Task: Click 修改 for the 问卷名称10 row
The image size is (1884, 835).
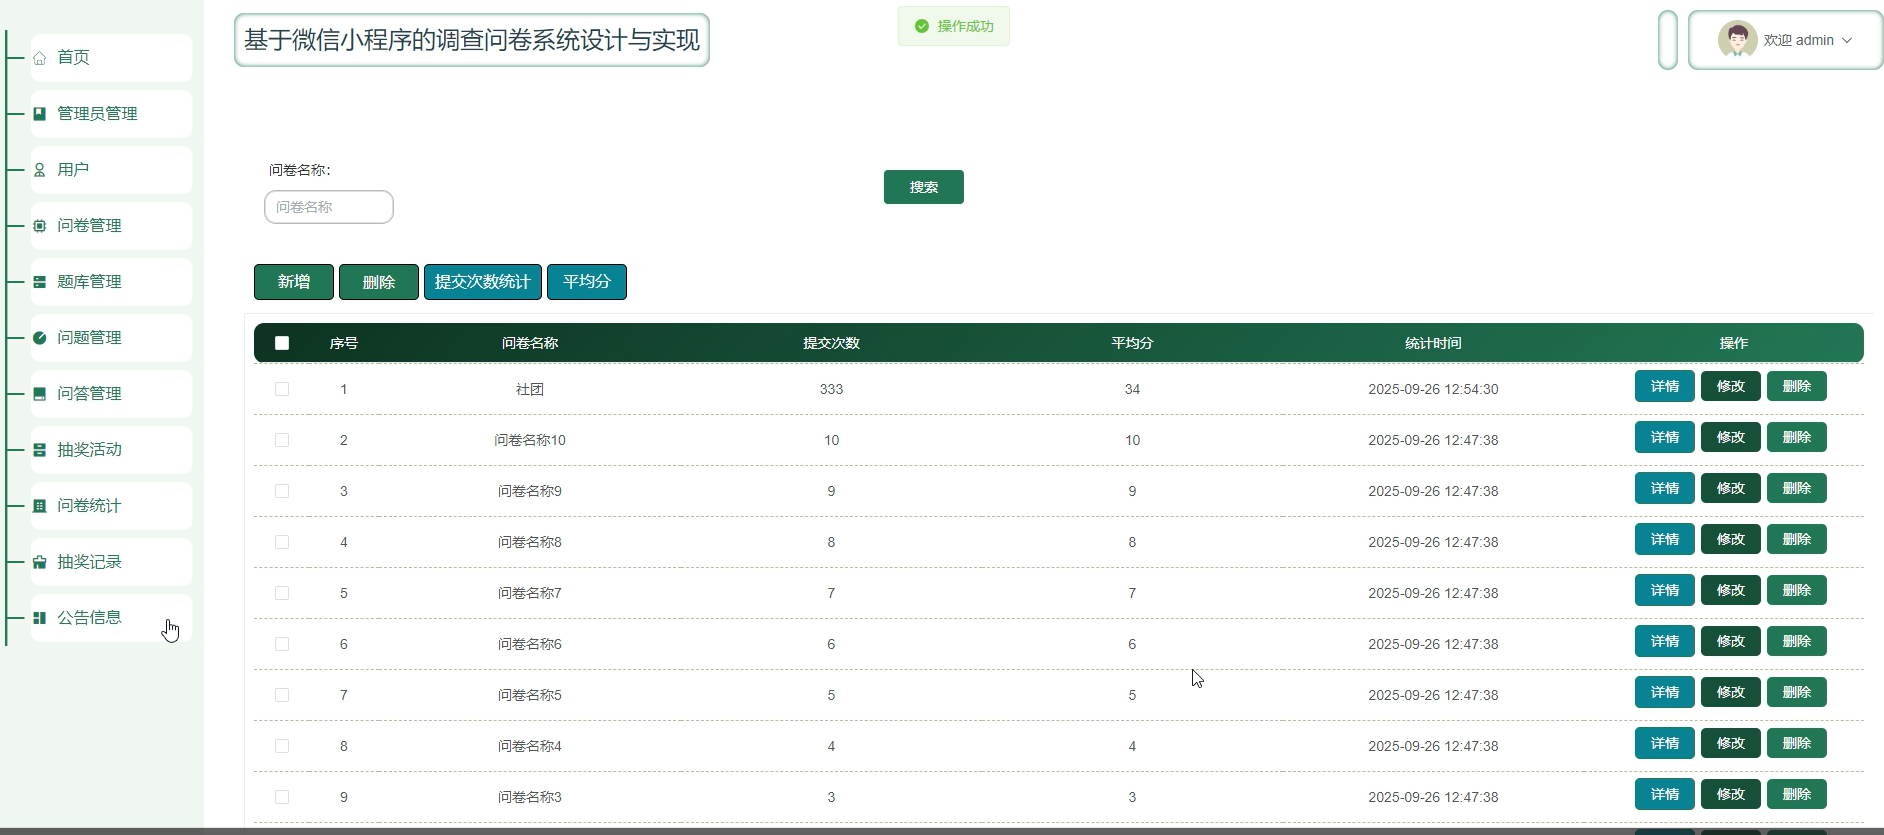Action: (1731, 437)
